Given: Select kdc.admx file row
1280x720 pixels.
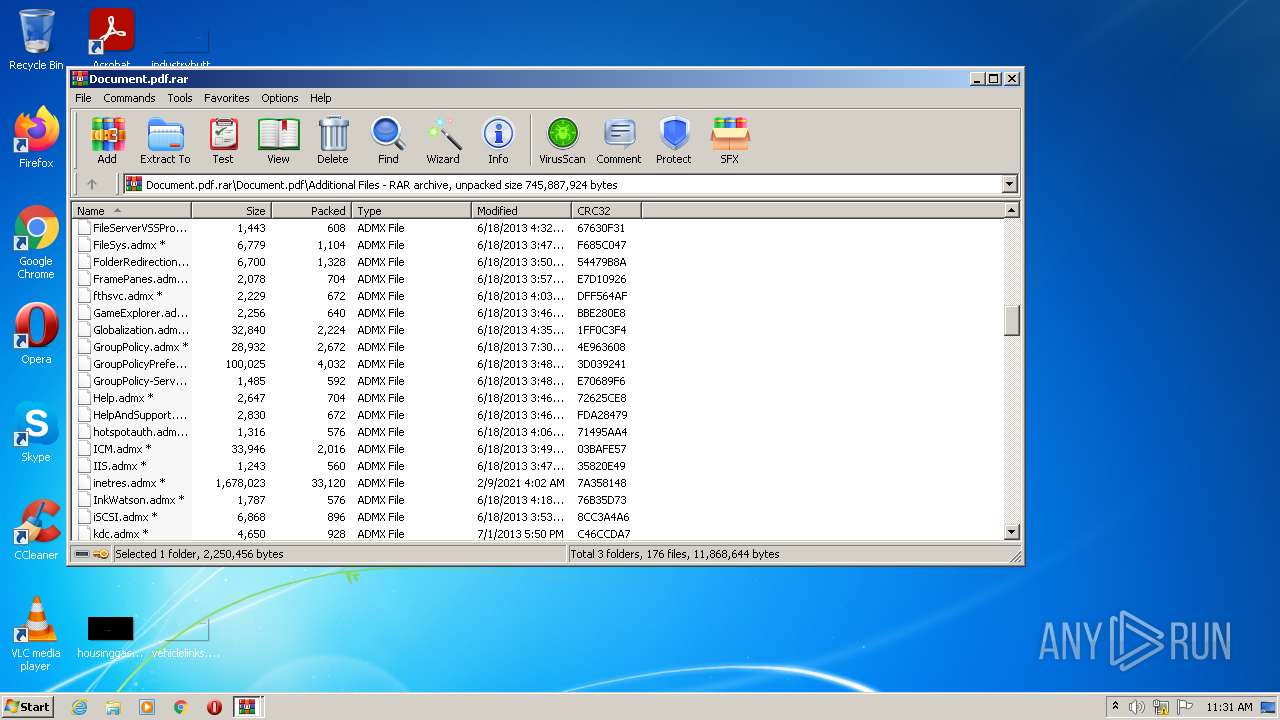Looking at the screenshot, I should 538,534.
